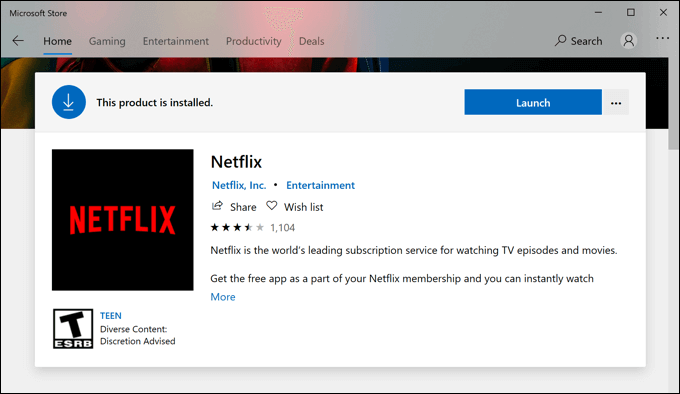Viewport: 680px width, 394px height.
Task: Open the Gaming tab
Action: (107, 41)
